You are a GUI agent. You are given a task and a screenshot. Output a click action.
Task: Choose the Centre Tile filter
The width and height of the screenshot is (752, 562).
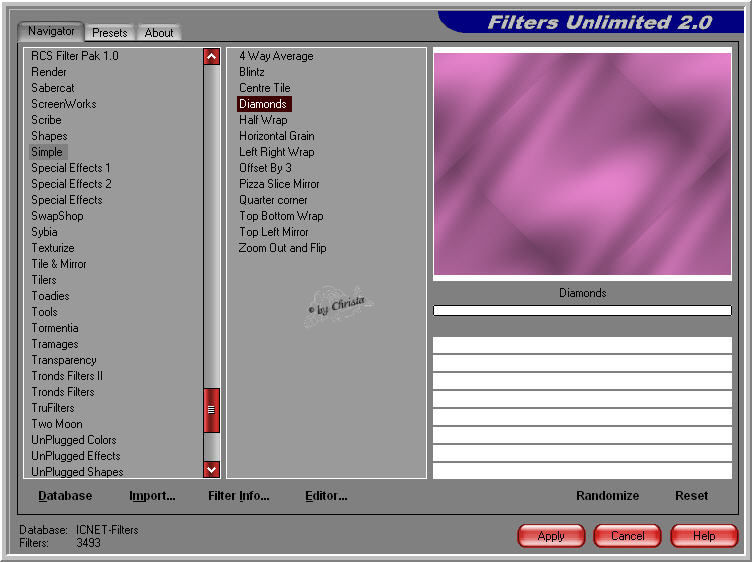pos(265,88)
